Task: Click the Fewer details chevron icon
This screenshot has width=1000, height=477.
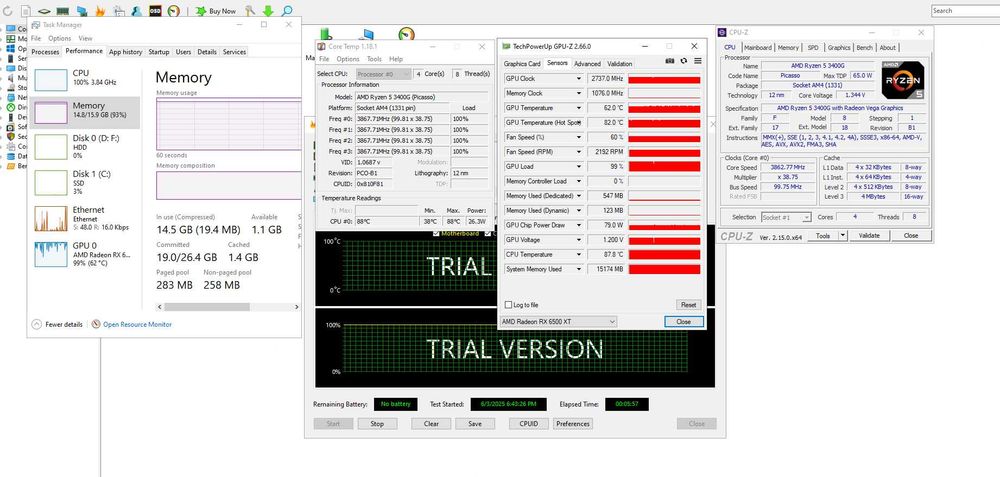Action: (x=36, y=324)
